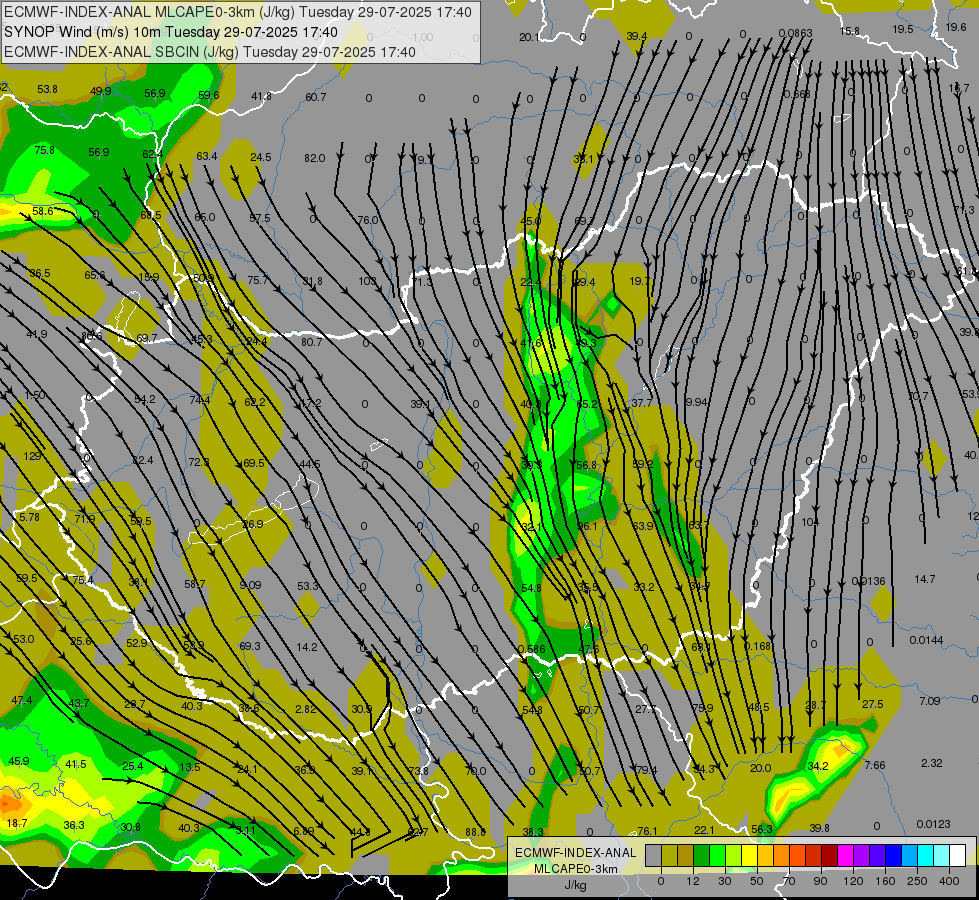This screenshot has height=900, width=979.
Task: Click the map value 88.8
Action: [x=475, y=832]
